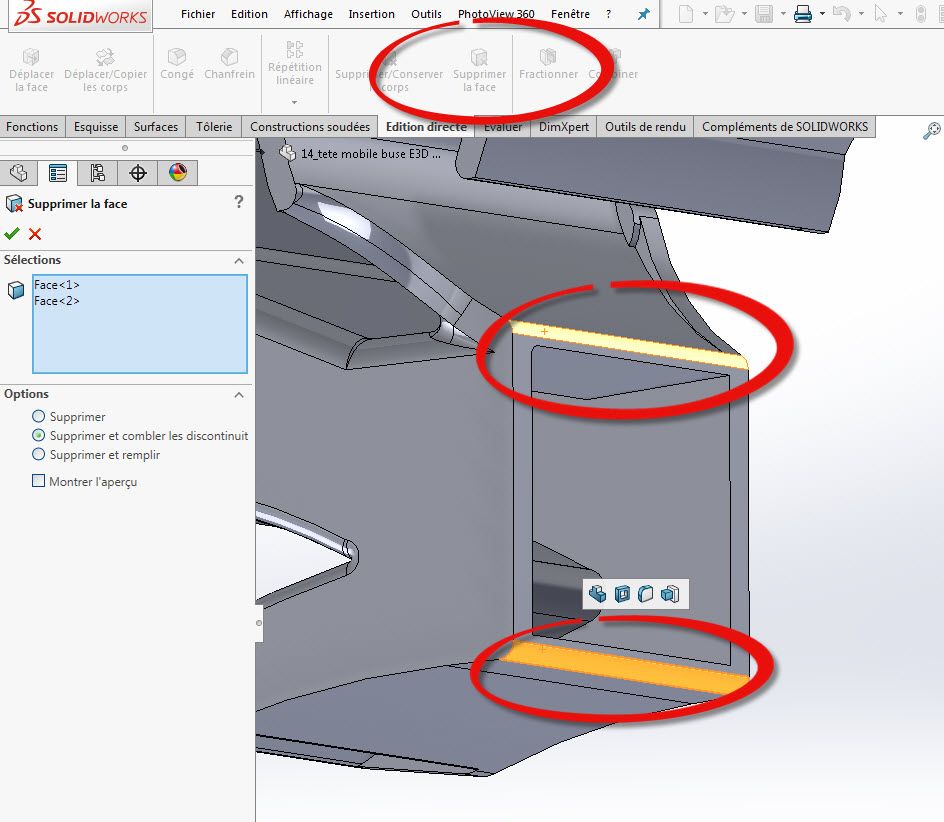Open the ConfigurationManager tab icon
944x822 pixels.
click(x=98, y=173)
